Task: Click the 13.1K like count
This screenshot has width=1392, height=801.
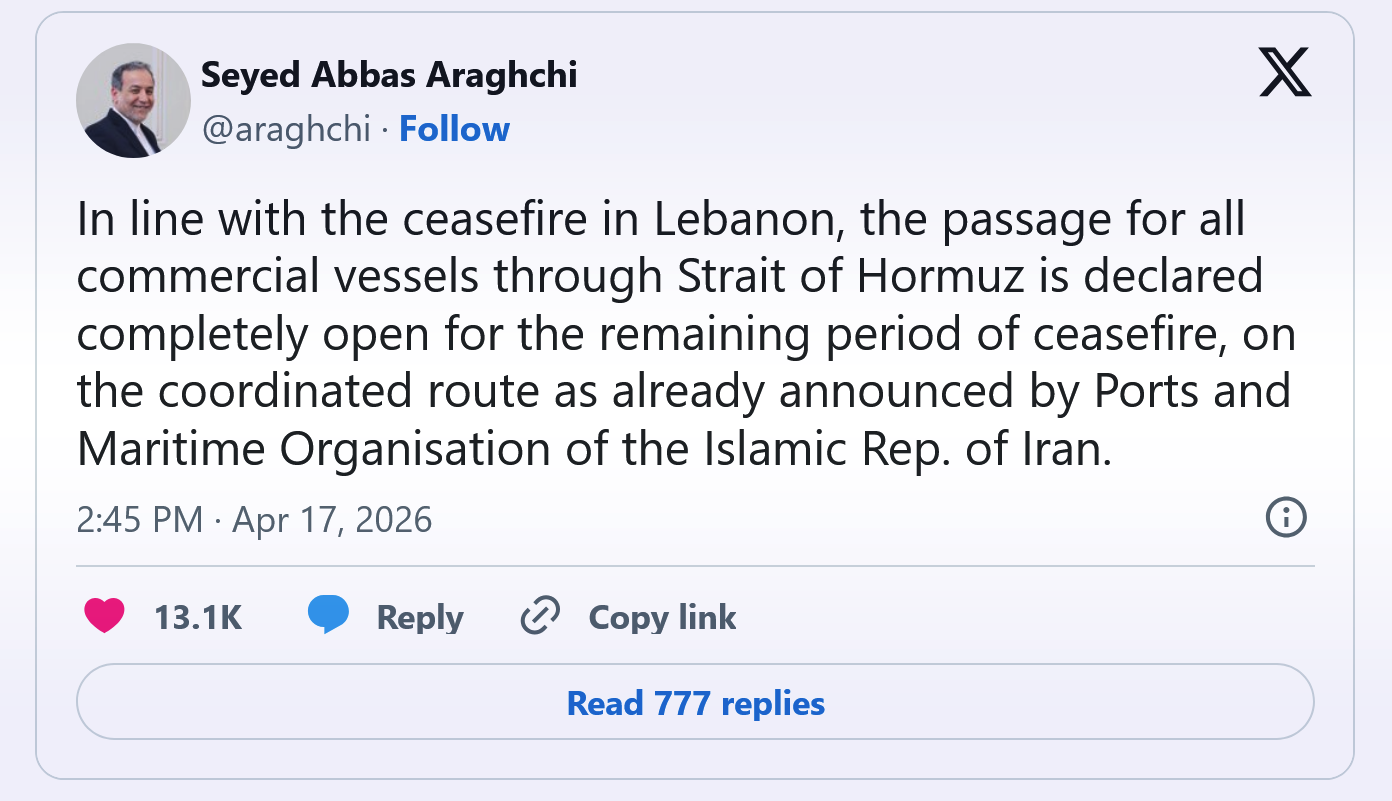Action: pyautogui.click(x=197, y=616)
